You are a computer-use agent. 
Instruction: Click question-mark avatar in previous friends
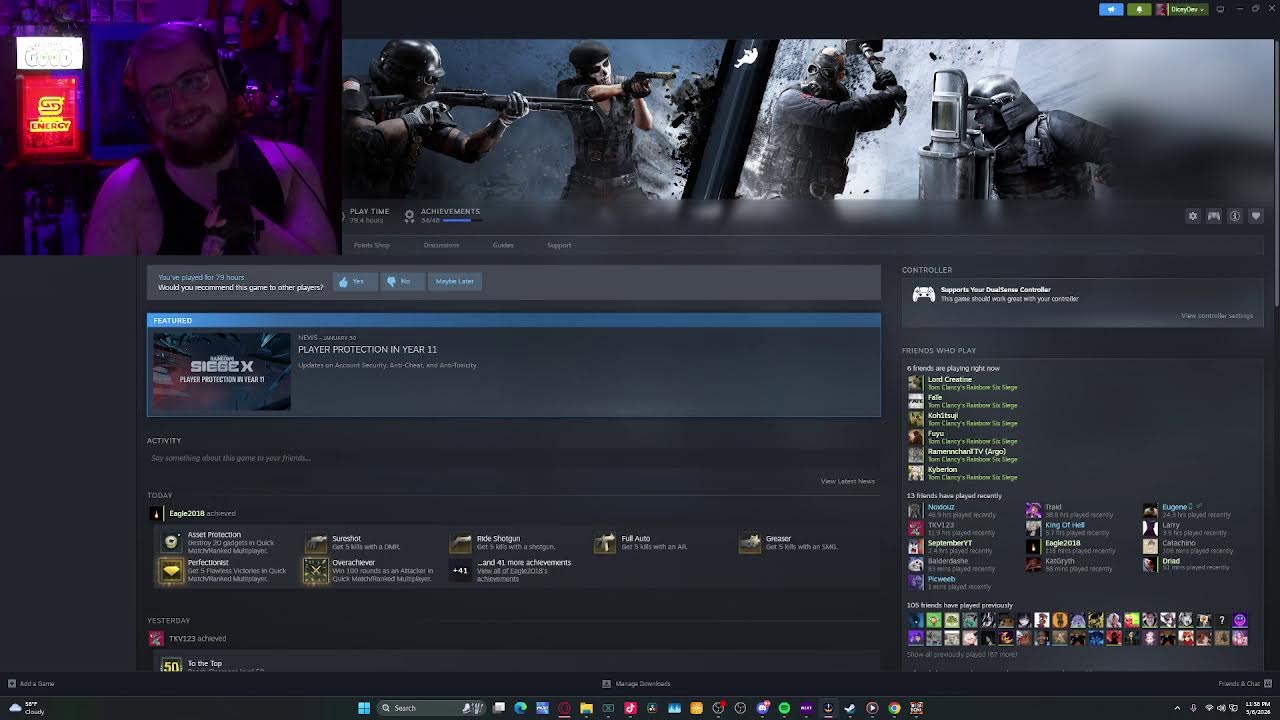1222,620
